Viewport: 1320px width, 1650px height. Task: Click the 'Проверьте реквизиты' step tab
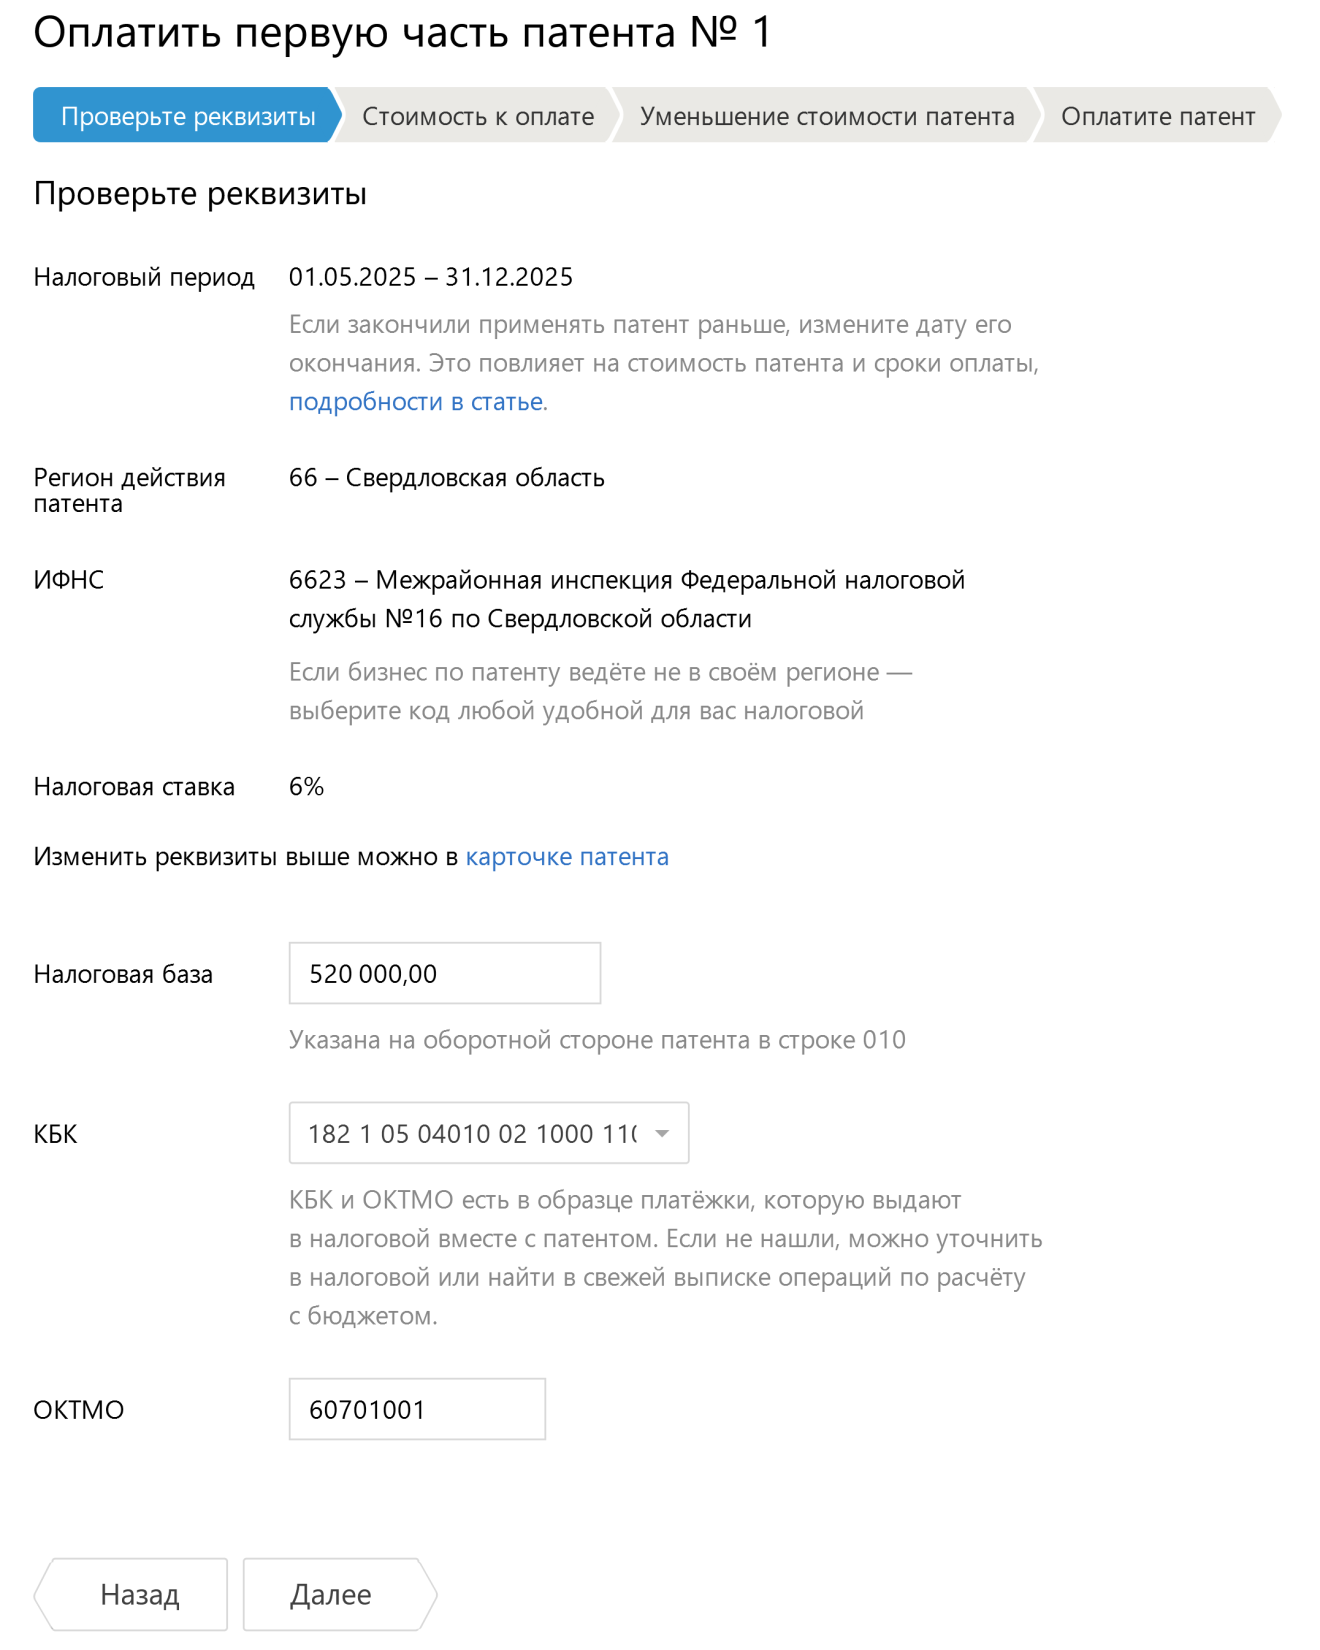pyautogui.click(x=187, y=116)
